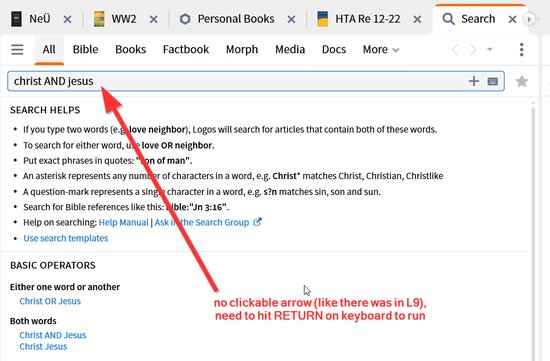550x361 pixels.
Task: Close the Personal Books tab
Action: click(291, 19)
